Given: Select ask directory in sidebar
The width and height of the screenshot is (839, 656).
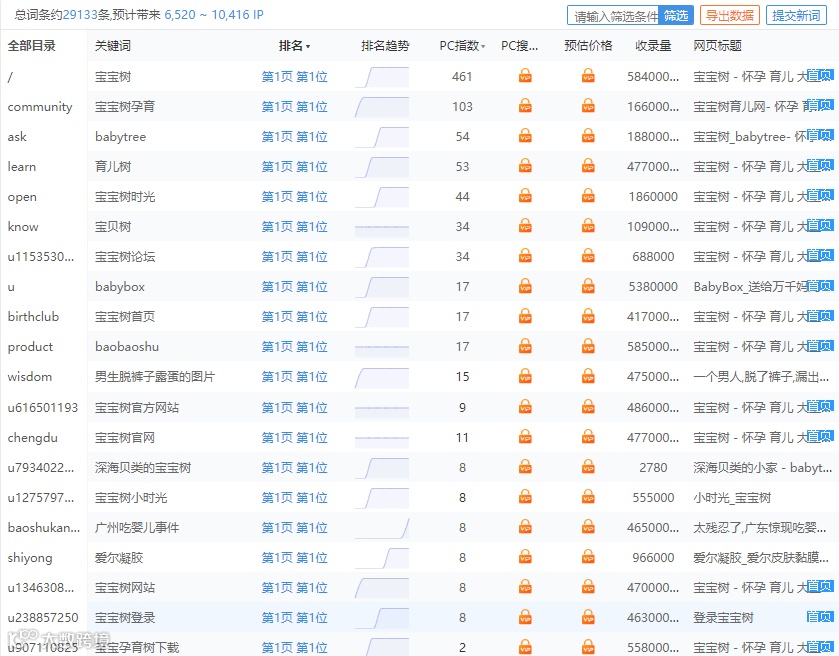Looking at the screenshot, I should point(17,137).
